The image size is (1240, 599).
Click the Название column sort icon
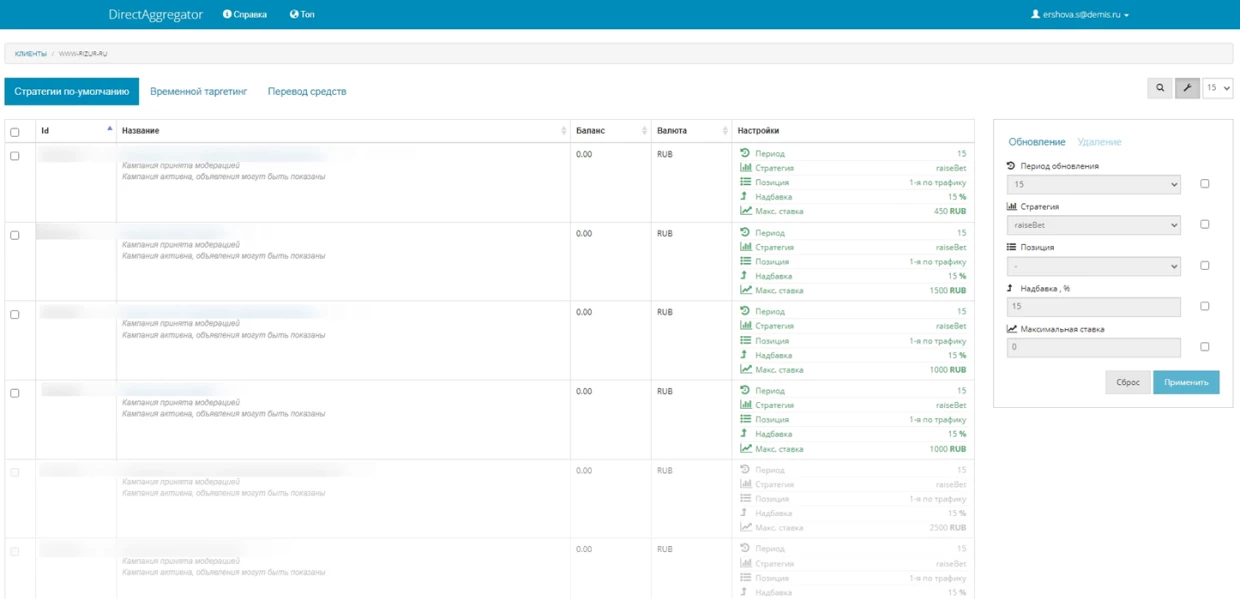(x=563, y=131)
